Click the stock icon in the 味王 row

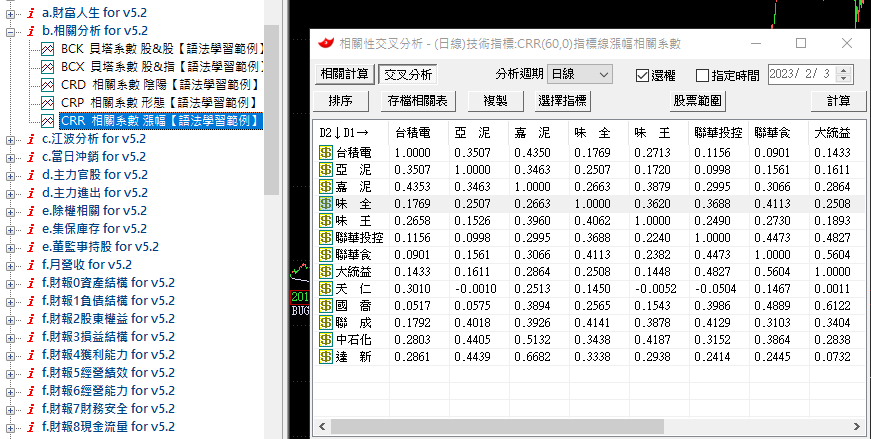click(326, 221)
